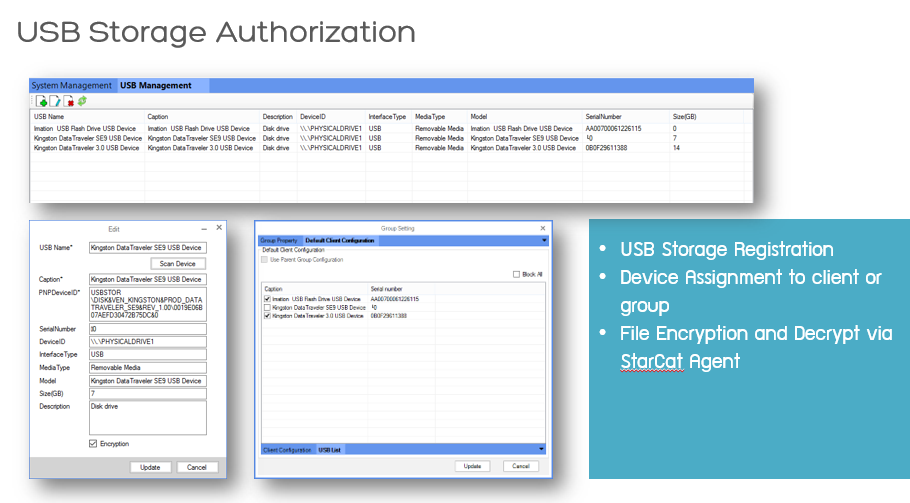Select Kingston DataTraveler SE9 row in USB Name column
910x503 pixels.
[x=88, y=139]
